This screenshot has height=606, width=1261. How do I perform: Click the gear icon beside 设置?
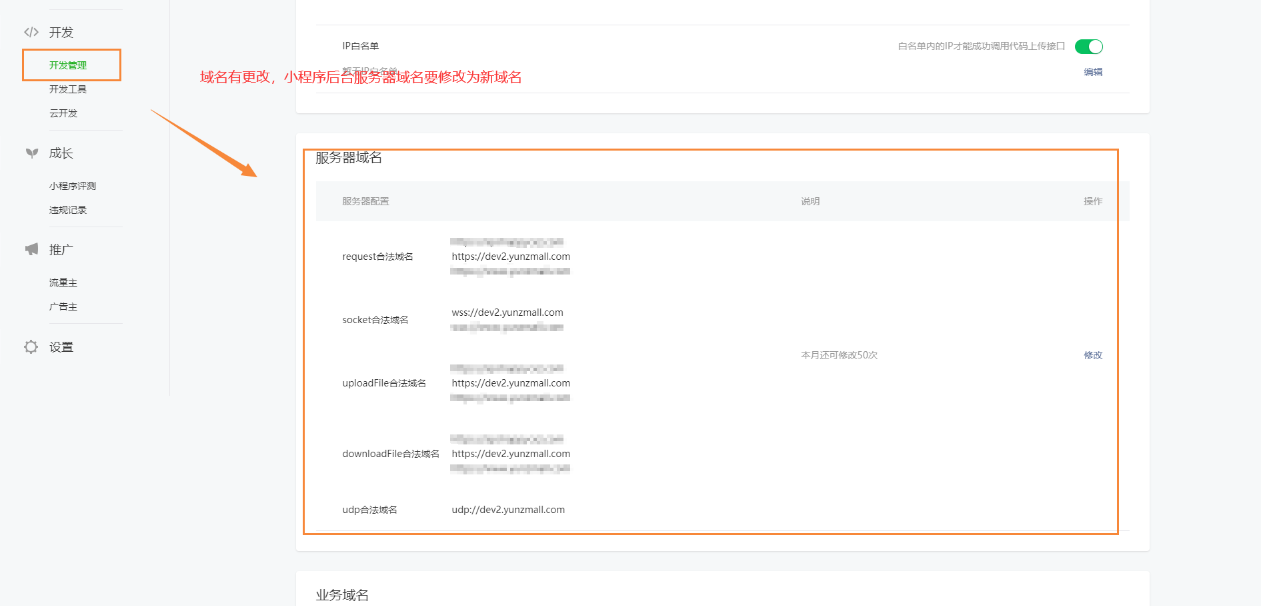pyautogui.click(x=31, y=347)
